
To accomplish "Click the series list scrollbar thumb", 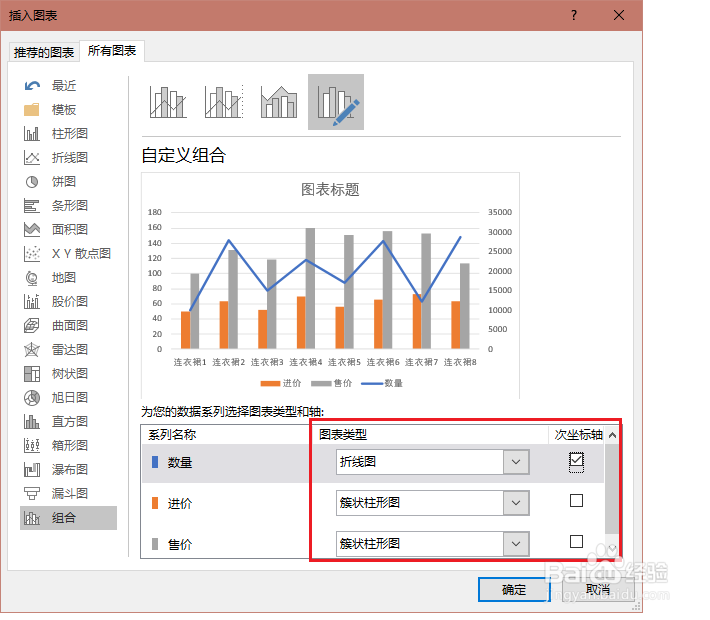I will click(x=612, y=489).
